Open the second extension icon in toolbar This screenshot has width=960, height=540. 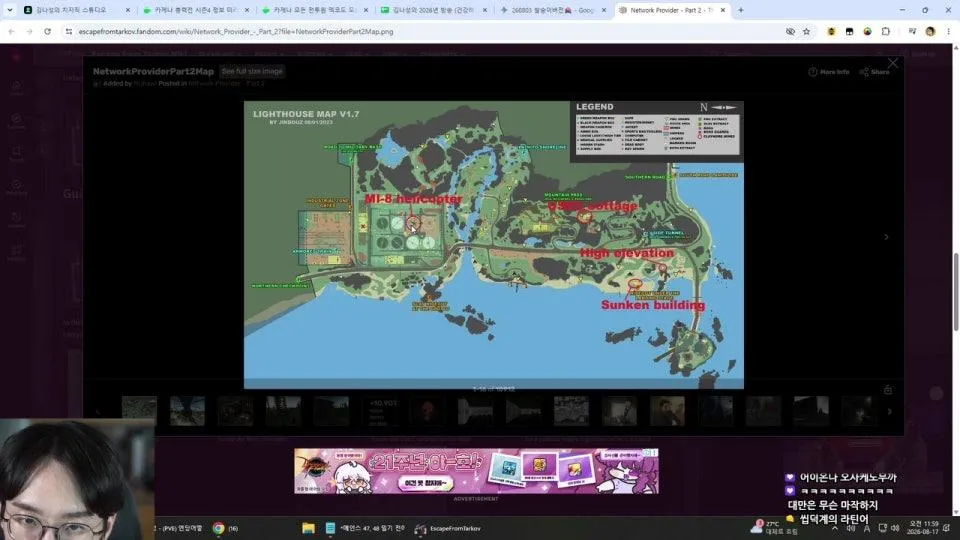(849, 31)
